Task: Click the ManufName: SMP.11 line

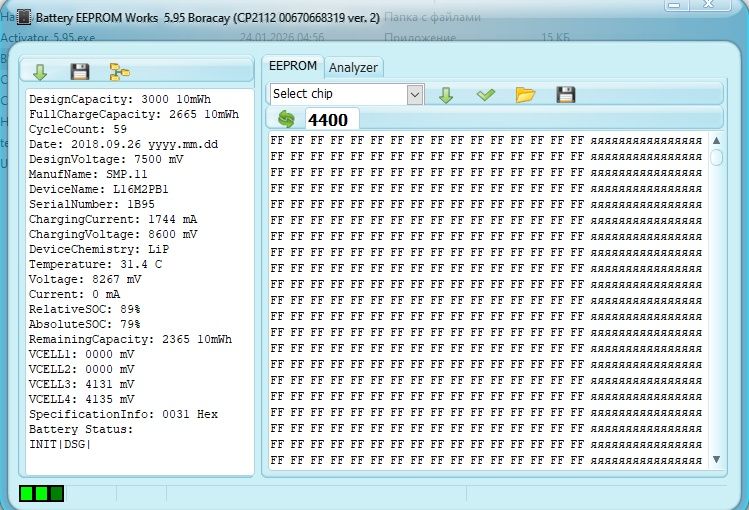Action: coord(88,174)
